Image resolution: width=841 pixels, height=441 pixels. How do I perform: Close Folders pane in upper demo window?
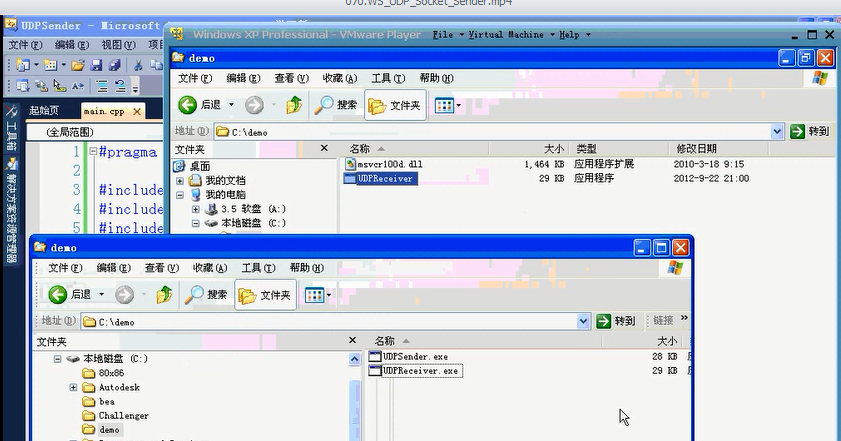(324, 148)
